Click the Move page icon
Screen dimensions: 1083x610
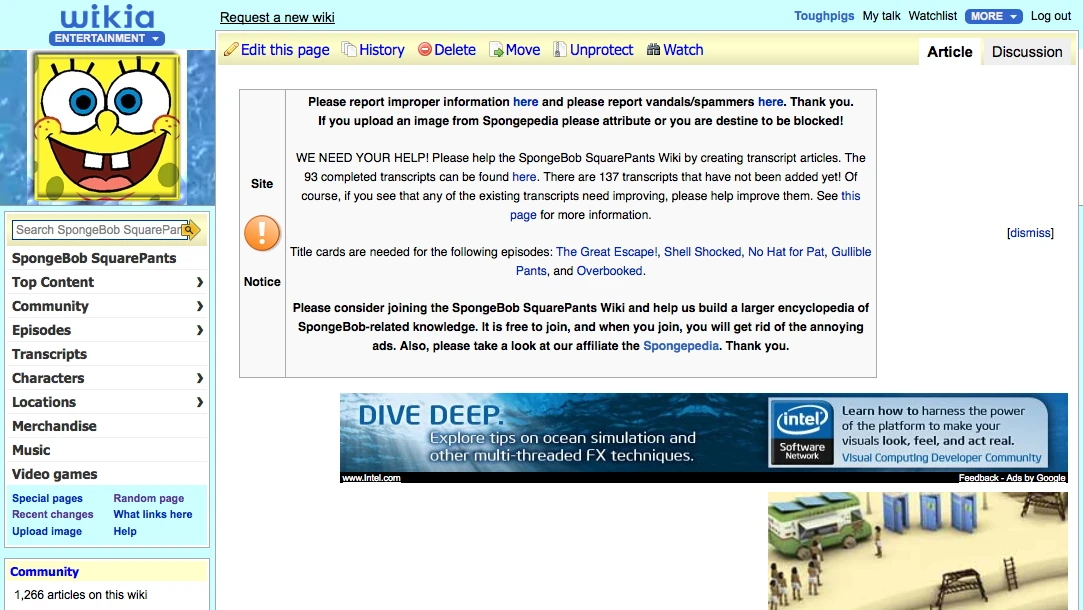pyautogui.click(x=496, y=50)
